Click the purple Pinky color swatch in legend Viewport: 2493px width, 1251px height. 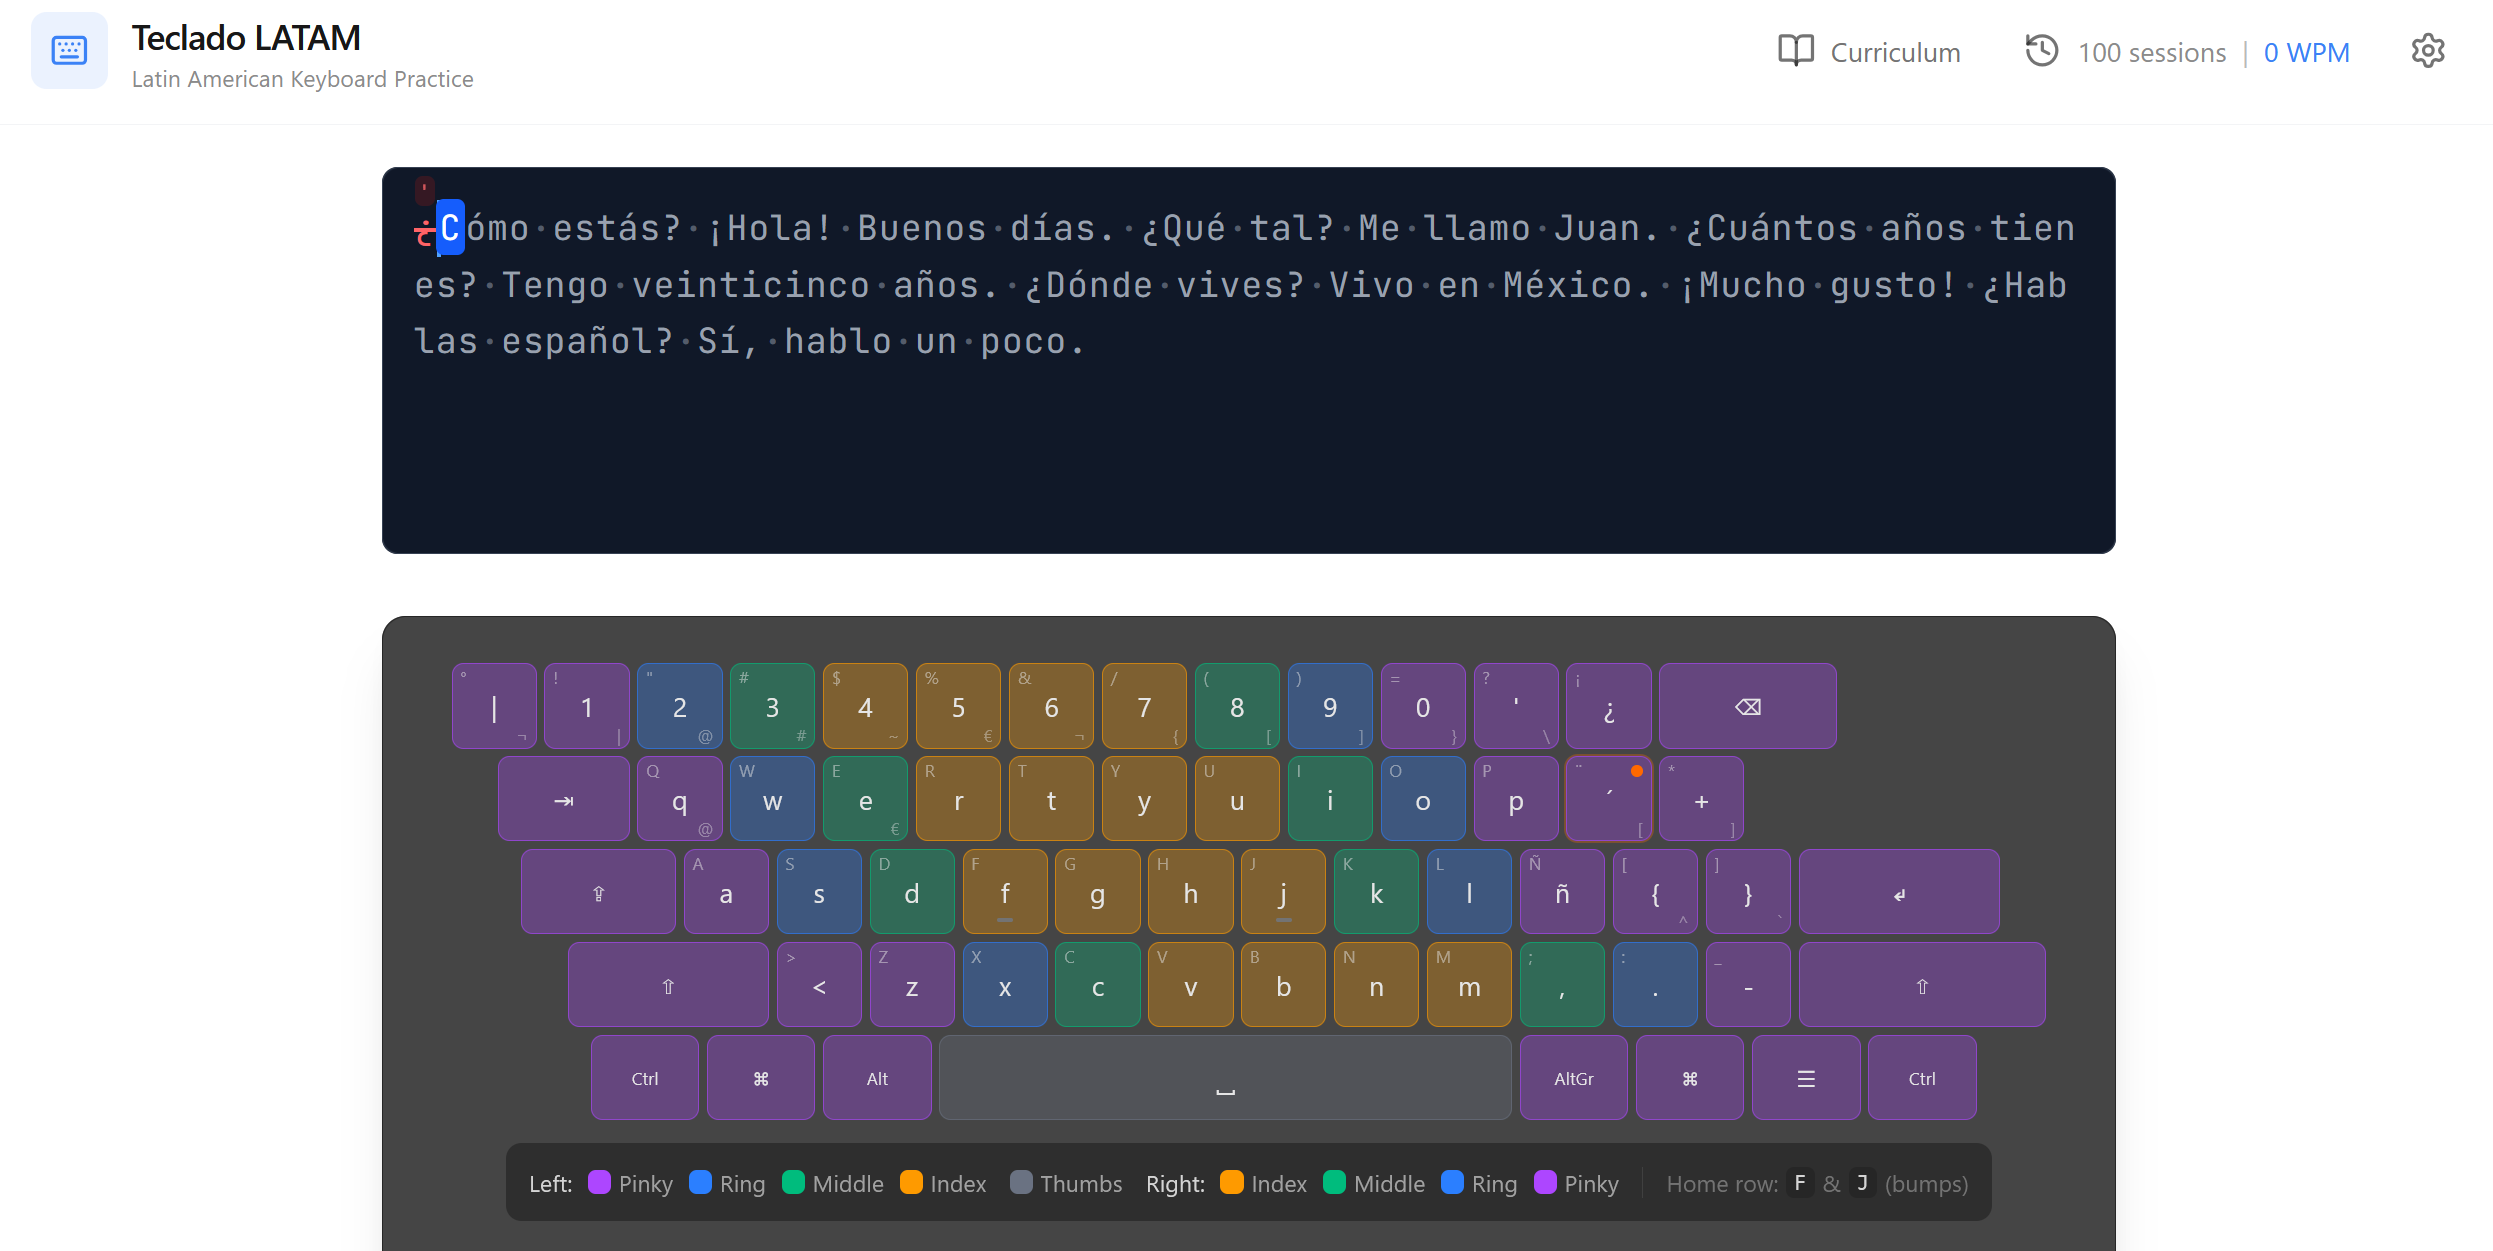click(600, 1183)
